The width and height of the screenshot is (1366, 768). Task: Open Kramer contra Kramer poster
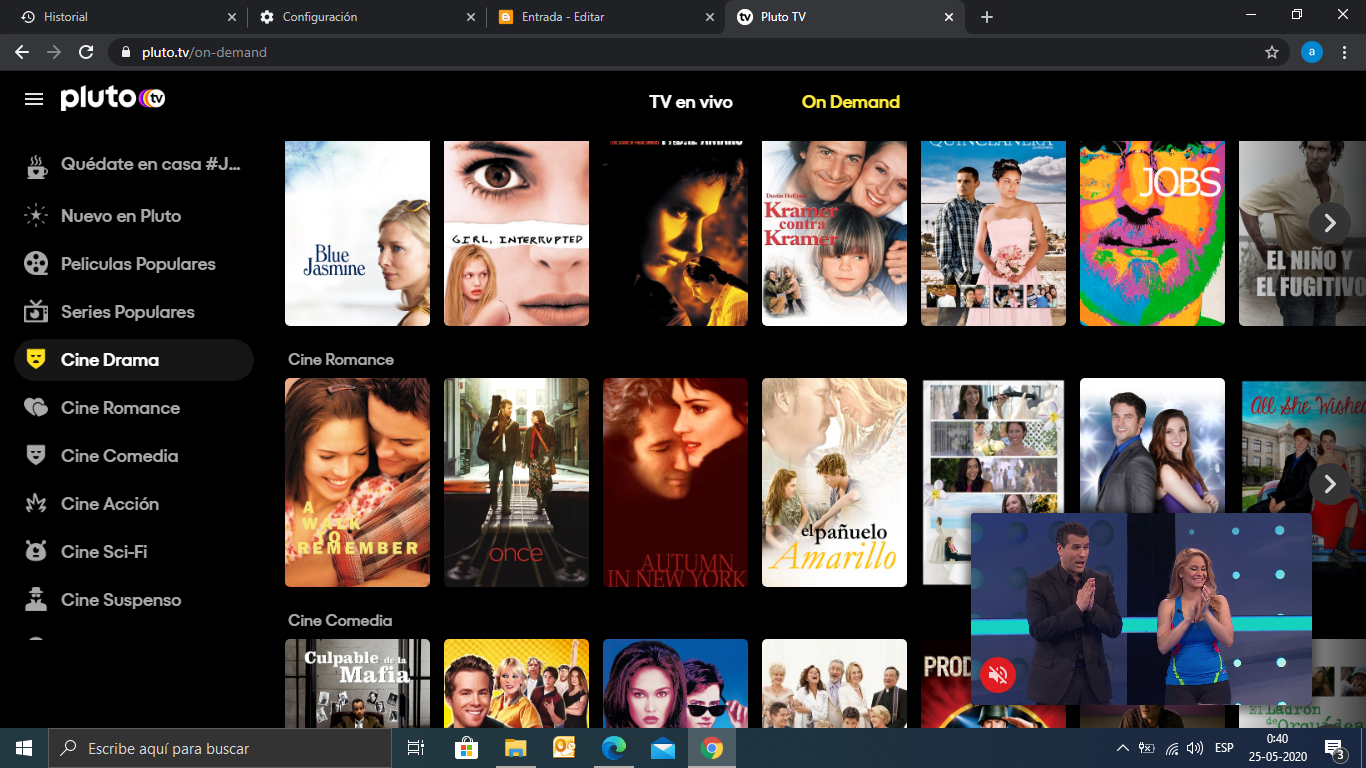tap(834, 233)
